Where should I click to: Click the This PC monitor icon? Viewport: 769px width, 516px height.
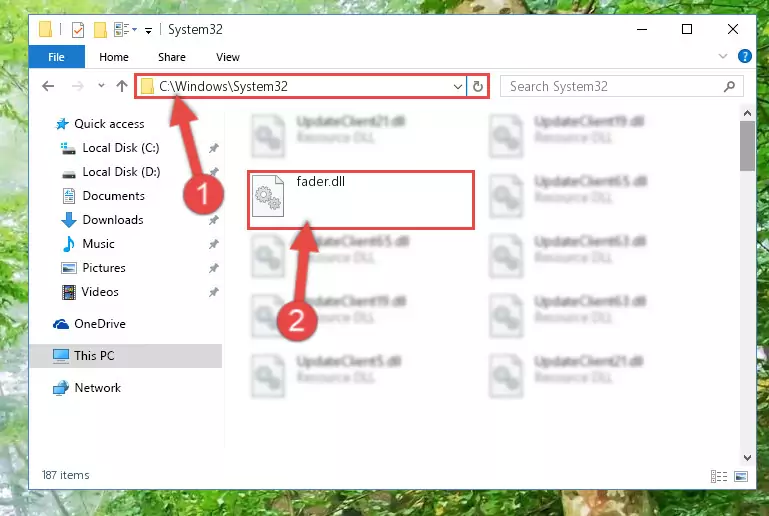click(61, 356)
